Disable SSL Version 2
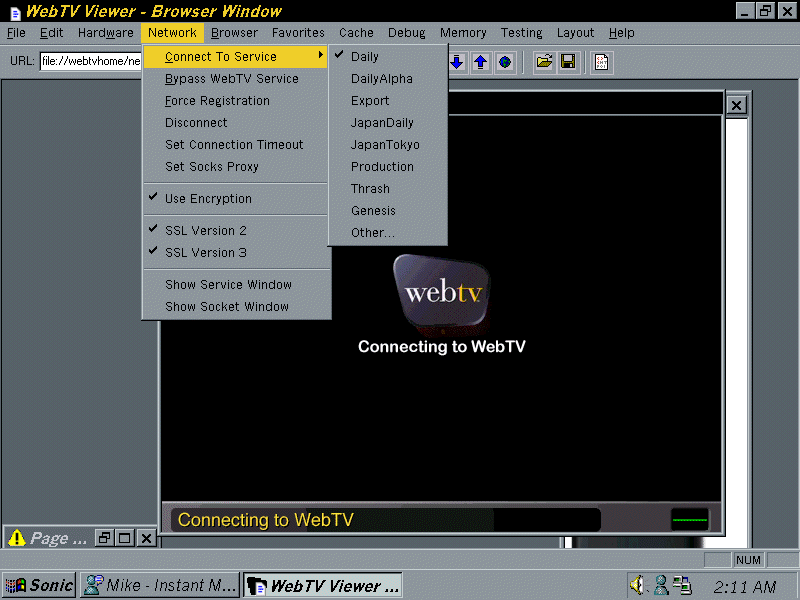The height and width of the screenshot is (600, 800). pyautogui.click(x=205, y=231)
